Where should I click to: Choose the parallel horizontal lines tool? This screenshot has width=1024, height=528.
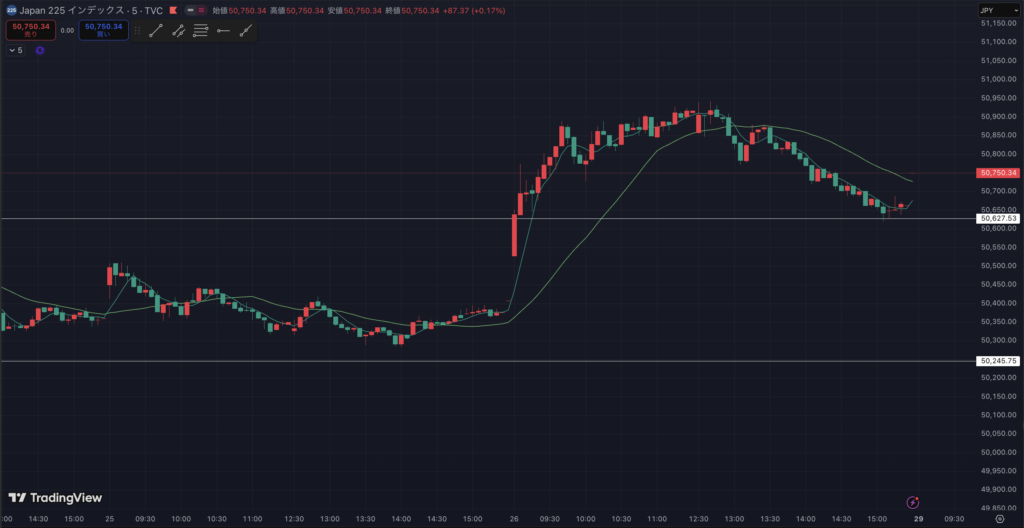click(x=200, y=31)
